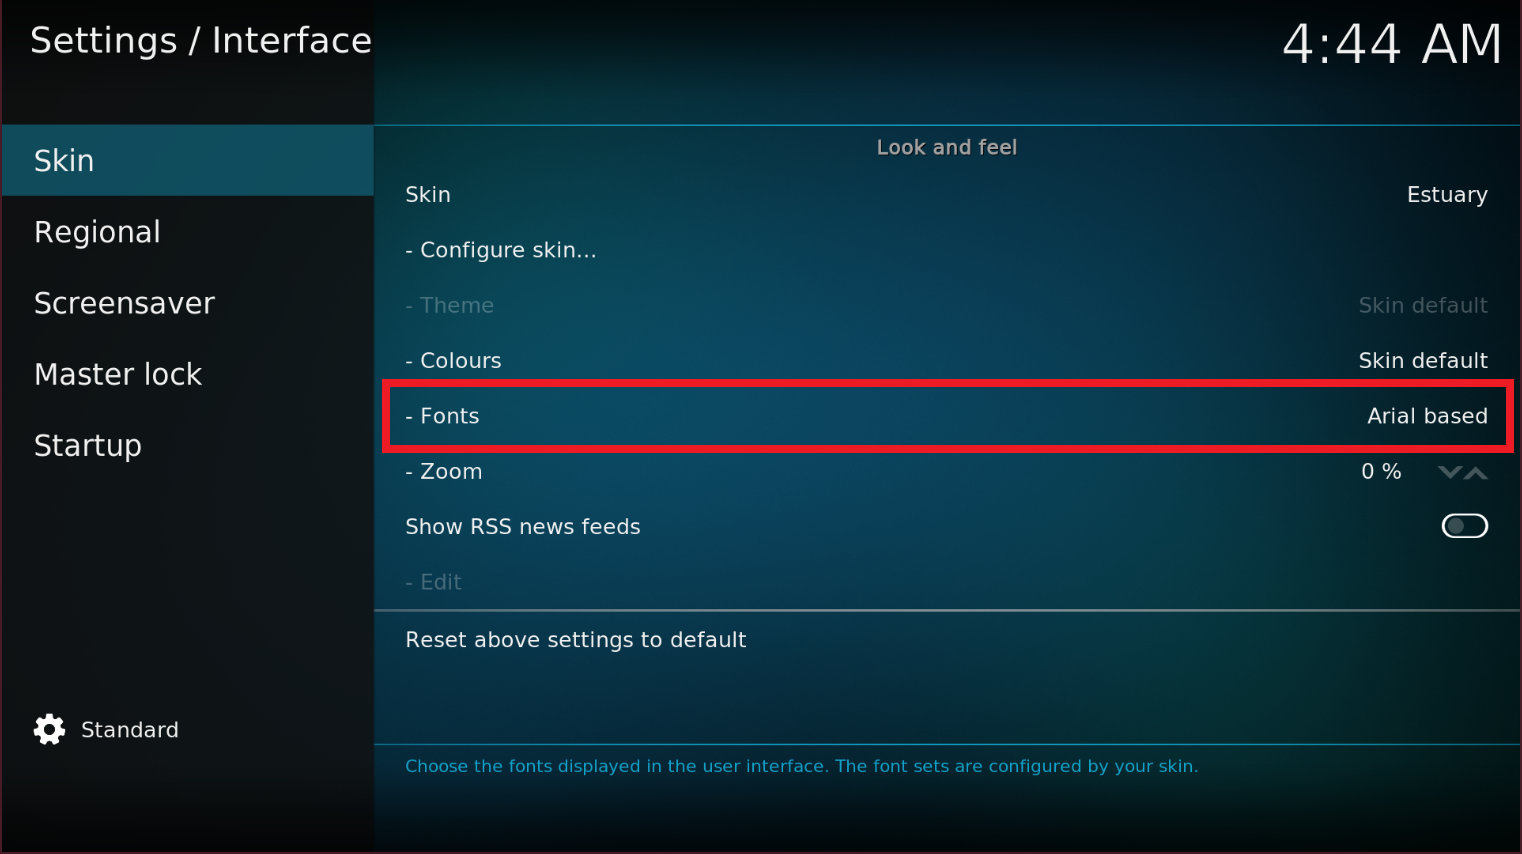Toggle Show RSS news feeds switch
This screenshot has width=1522, height=854.
(x=1464, y=526)
